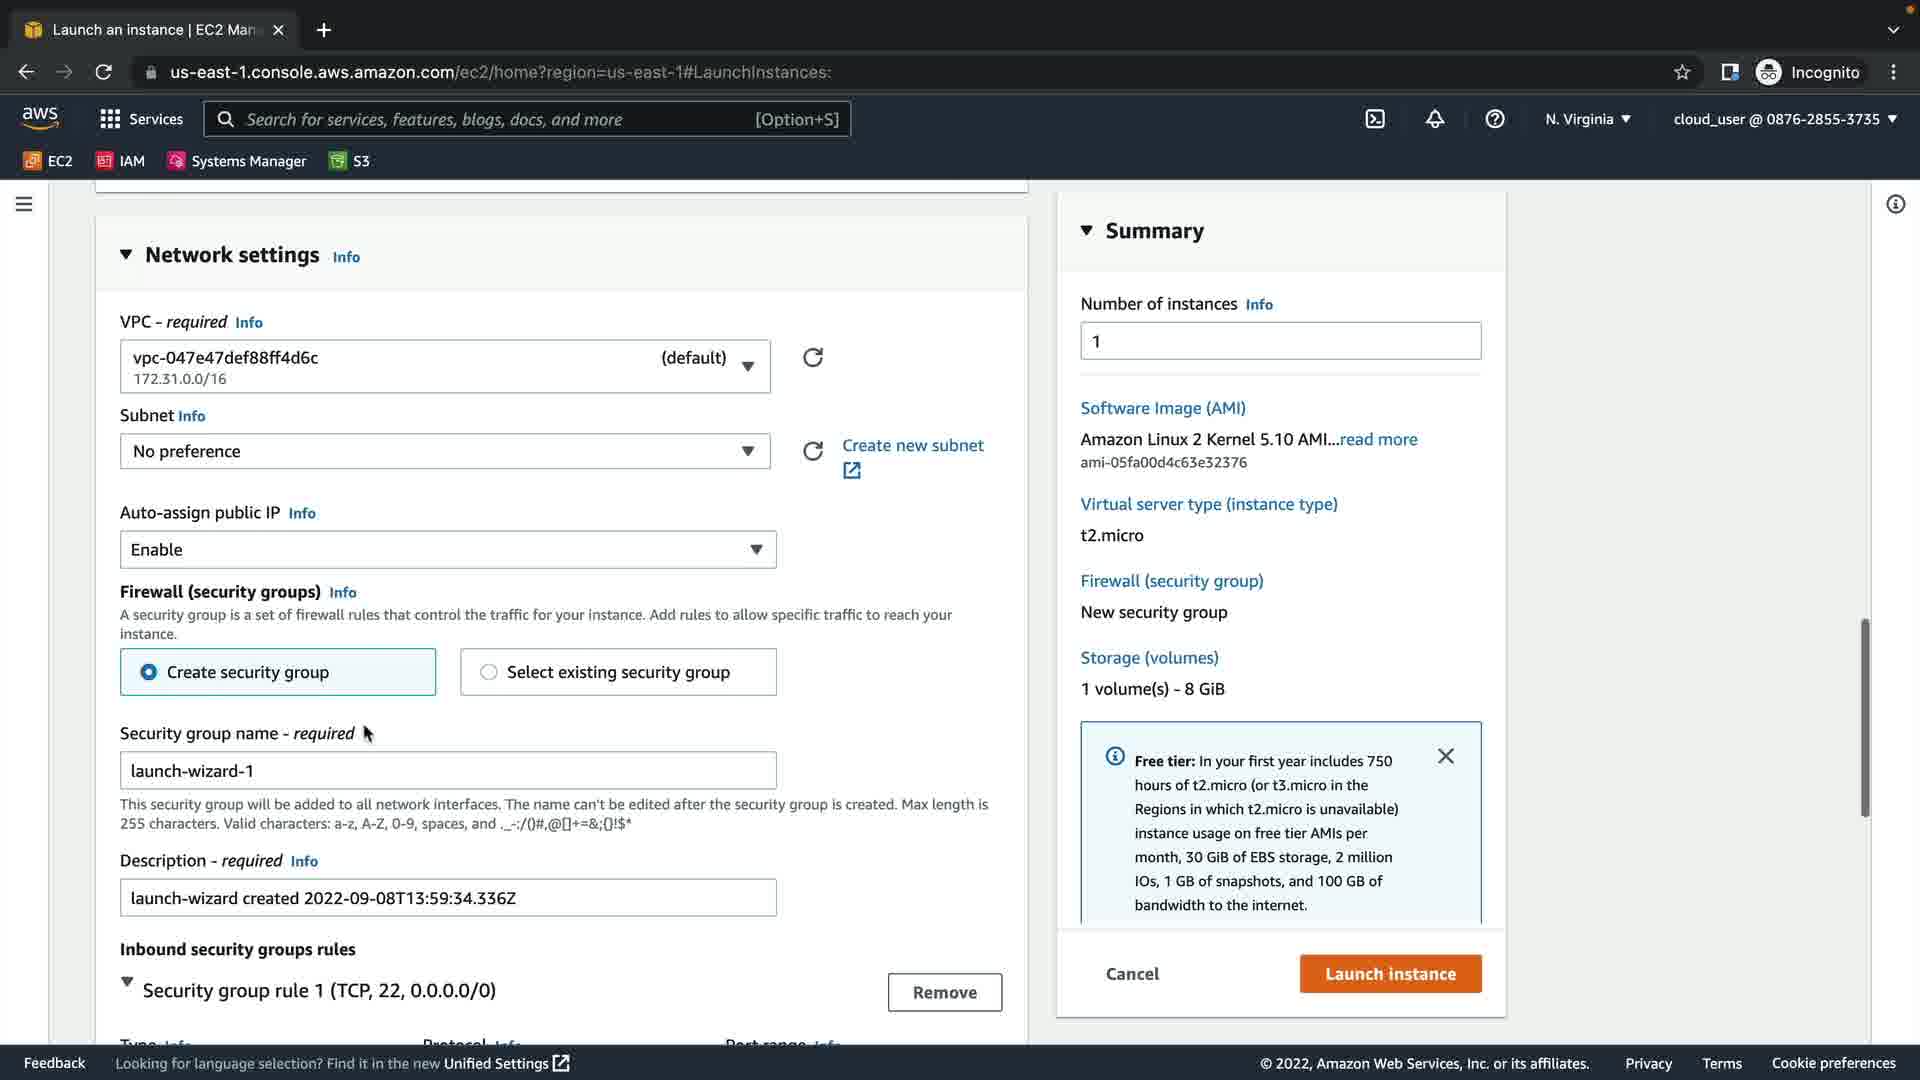Click the page vertical scrollbar thumb
This screenshot has height=1080, width=1920.
tap(1865, 717)
